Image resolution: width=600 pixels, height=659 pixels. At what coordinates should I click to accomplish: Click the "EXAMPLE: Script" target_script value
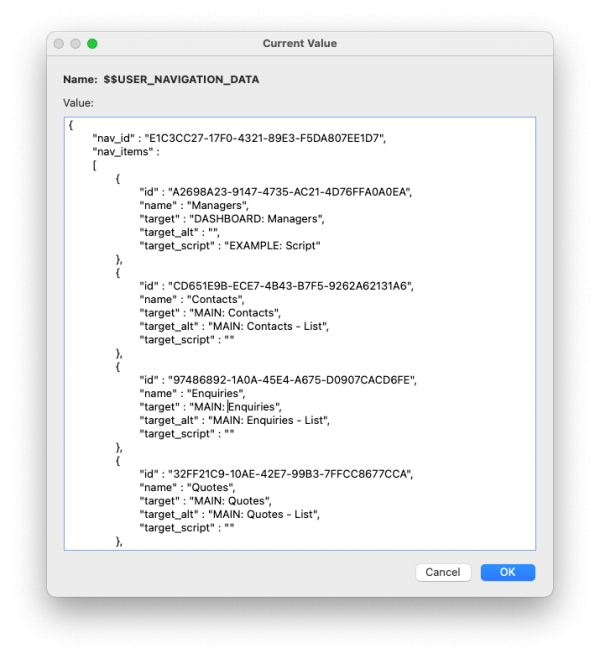pos(272,246)
